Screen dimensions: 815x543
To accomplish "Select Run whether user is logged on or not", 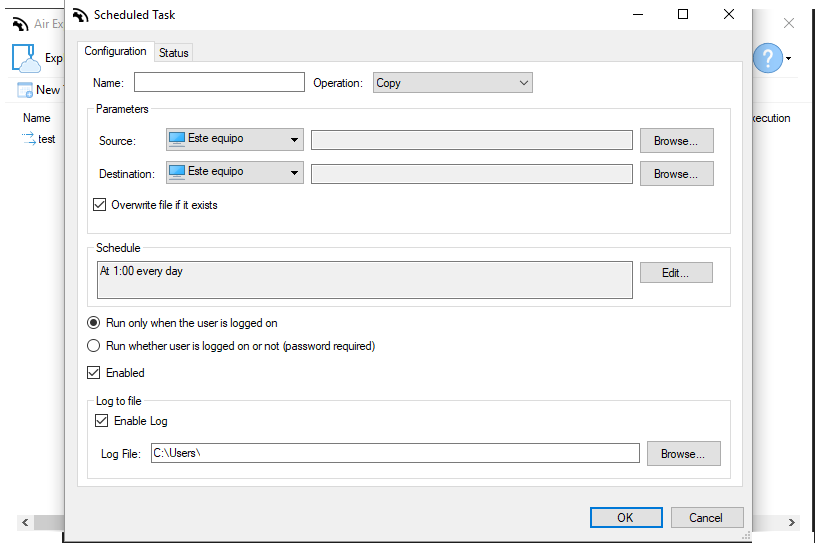I will (94, 346).
